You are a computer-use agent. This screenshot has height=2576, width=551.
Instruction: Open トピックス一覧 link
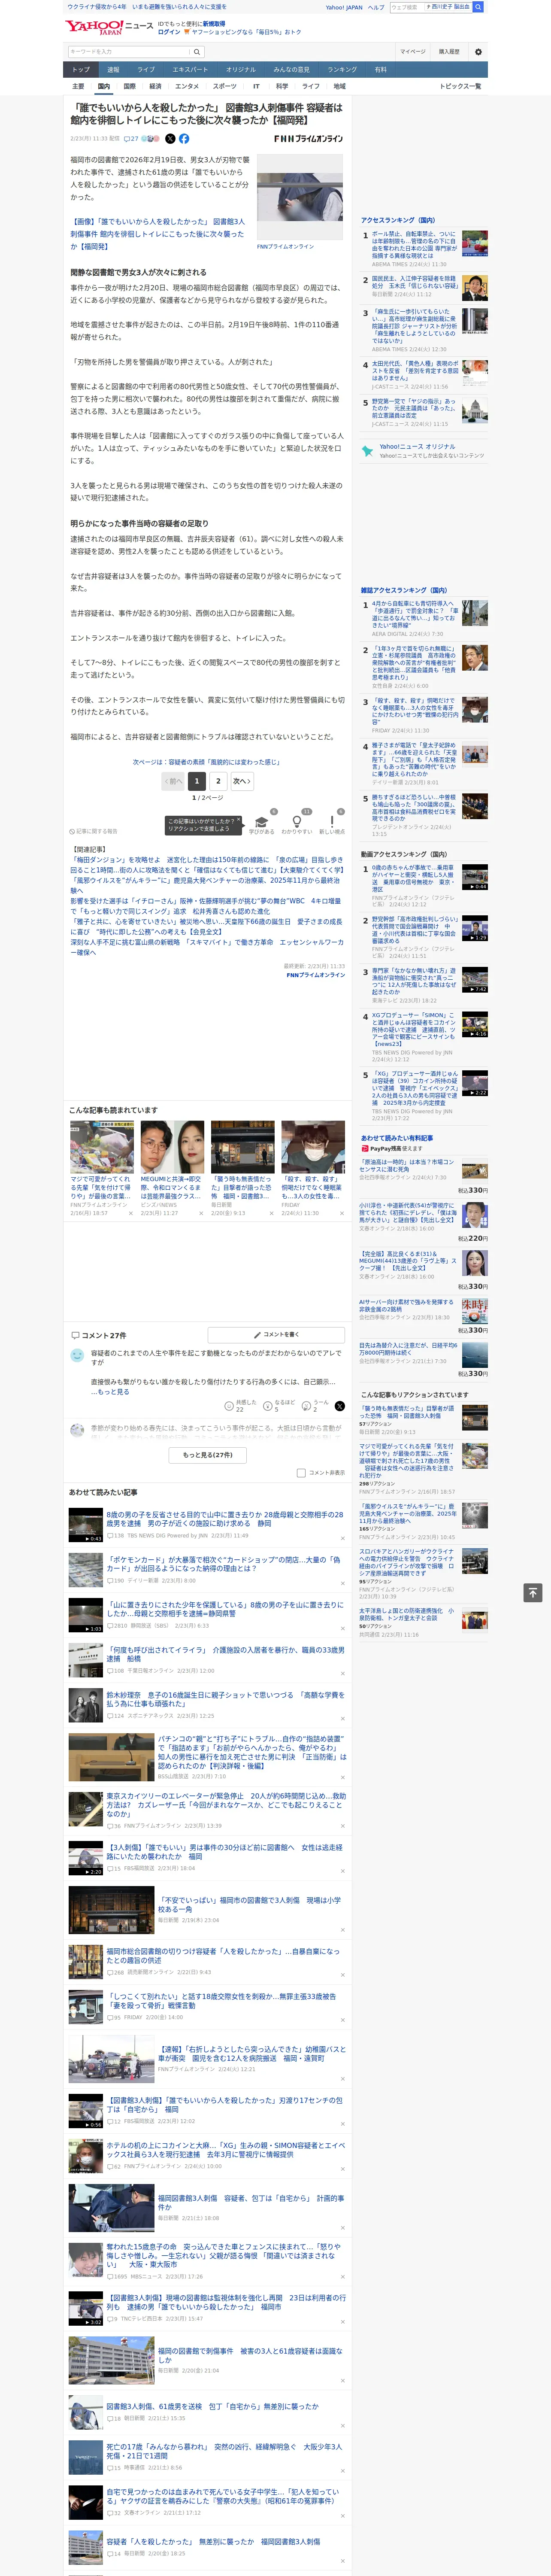(x=460, y=86)
